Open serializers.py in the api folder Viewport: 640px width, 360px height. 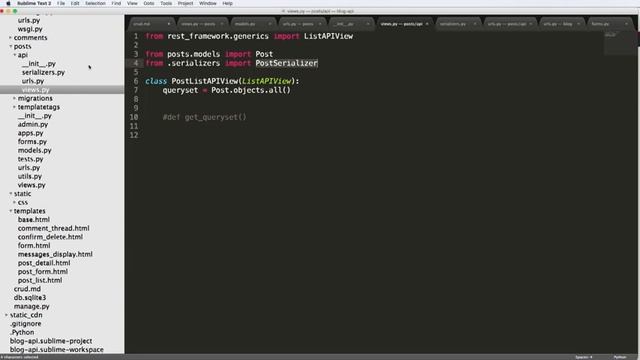click(x=43, y=72)
